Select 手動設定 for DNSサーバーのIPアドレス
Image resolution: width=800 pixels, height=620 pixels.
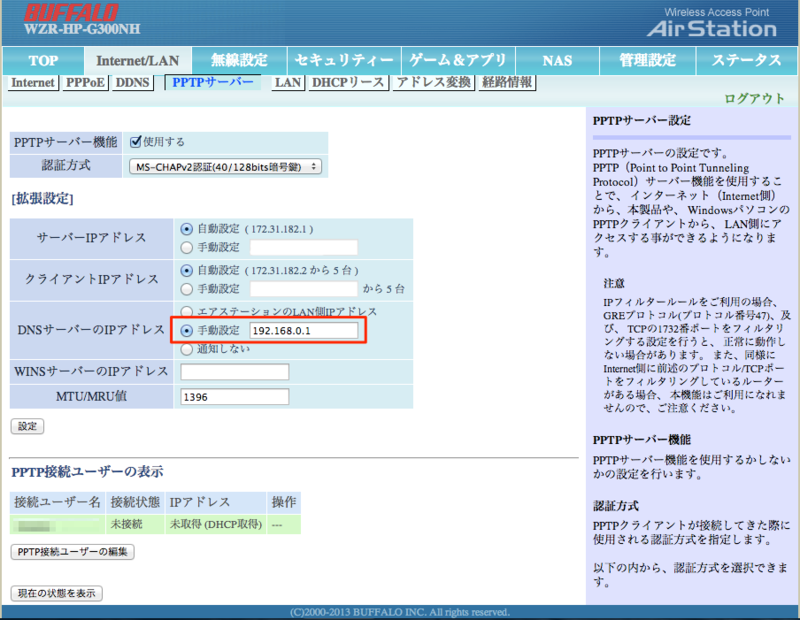coord(187,331)
